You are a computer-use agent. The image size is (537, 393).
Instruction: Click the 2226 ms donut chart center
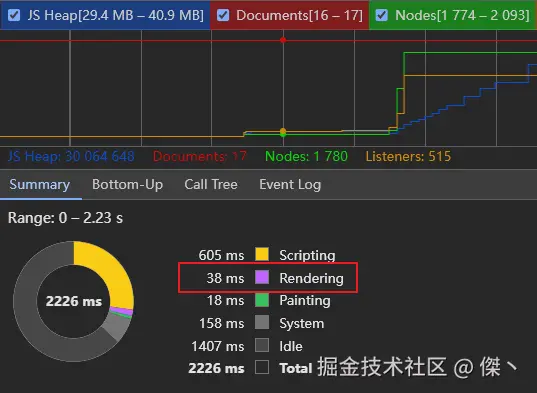pyautogui.click(x=74, y=301)
